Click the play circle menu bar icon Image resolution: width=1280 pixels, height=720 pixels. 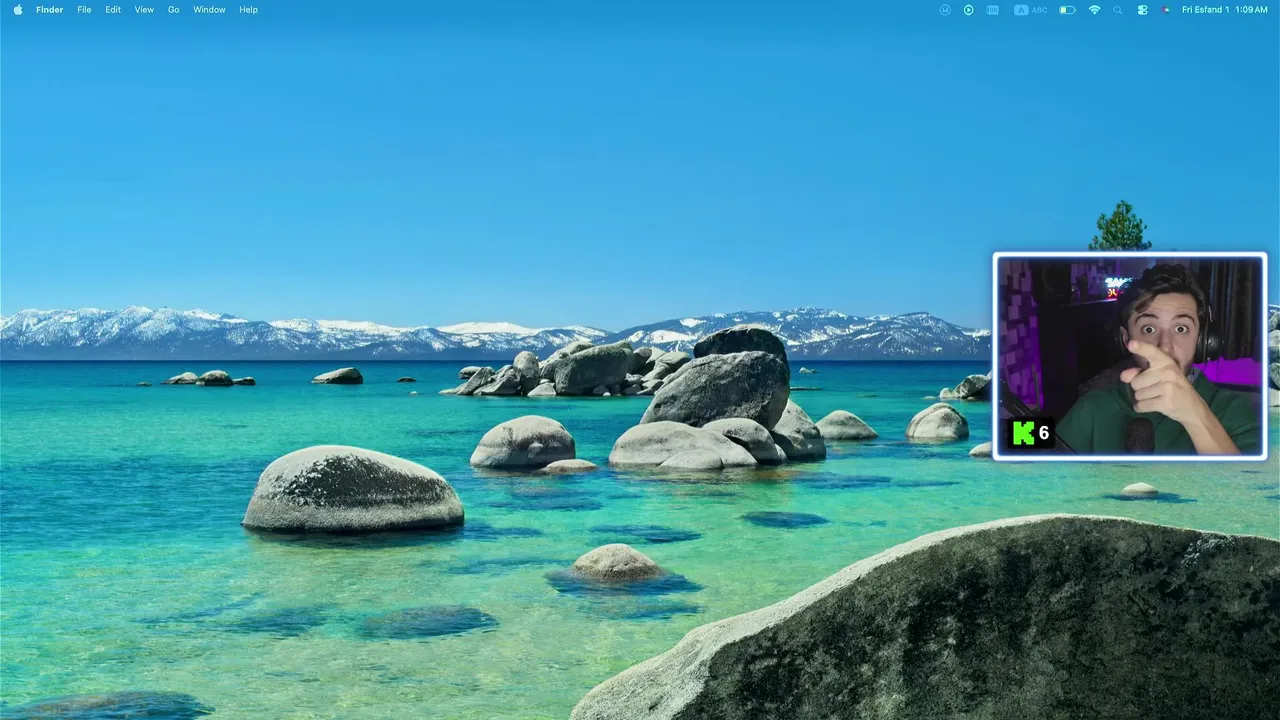(968, 9)
